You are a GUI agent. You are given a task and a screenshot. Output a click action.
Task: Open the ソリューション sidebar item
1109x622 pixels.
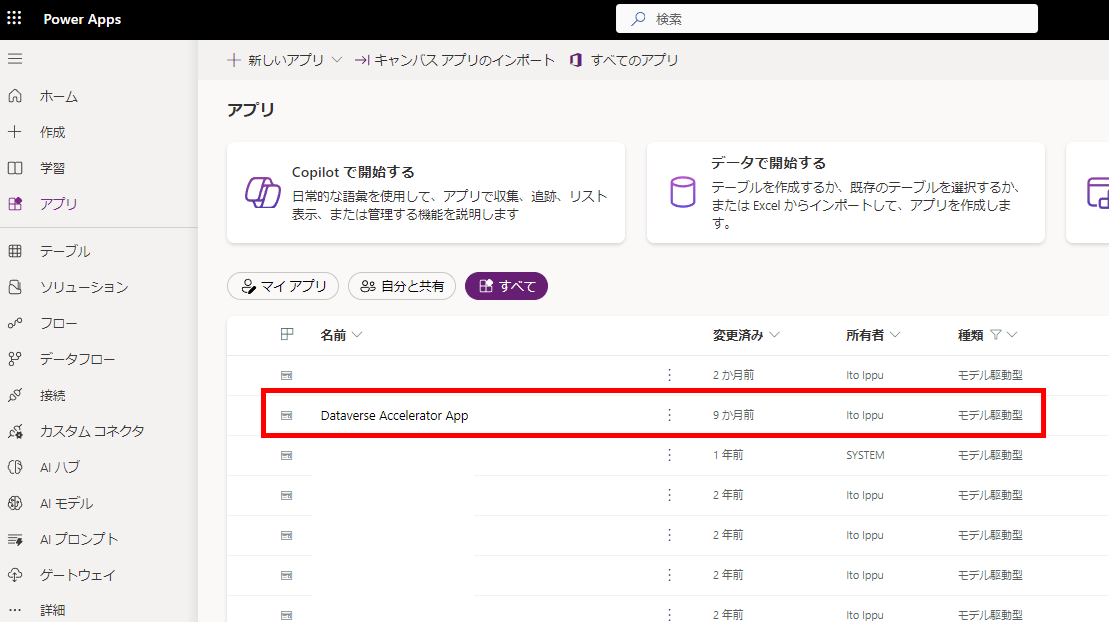pyautogui.click(x=77, y=287)
